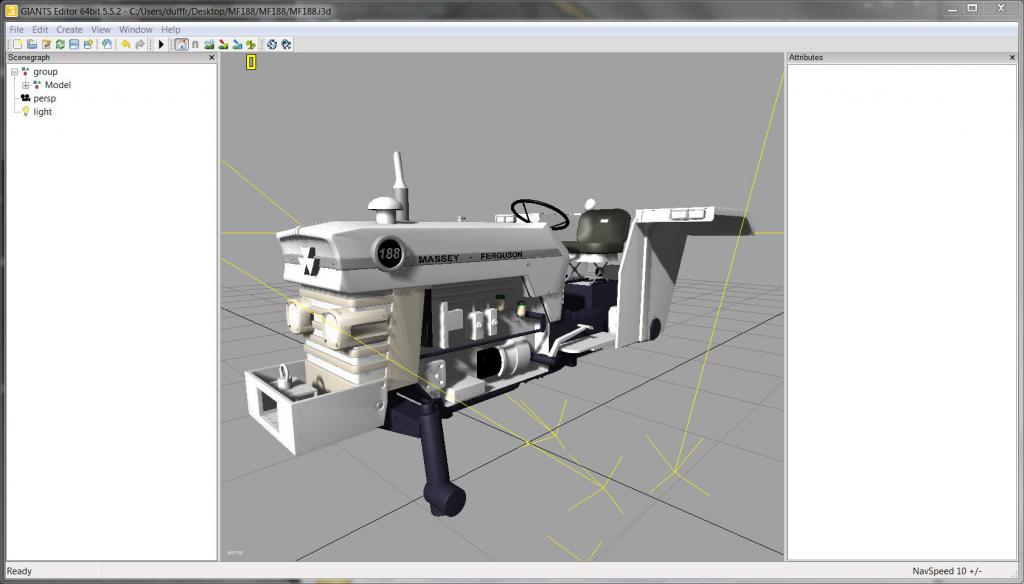
Task: Maximize the GIANTS Editor window
Action: tap(972, 8)
